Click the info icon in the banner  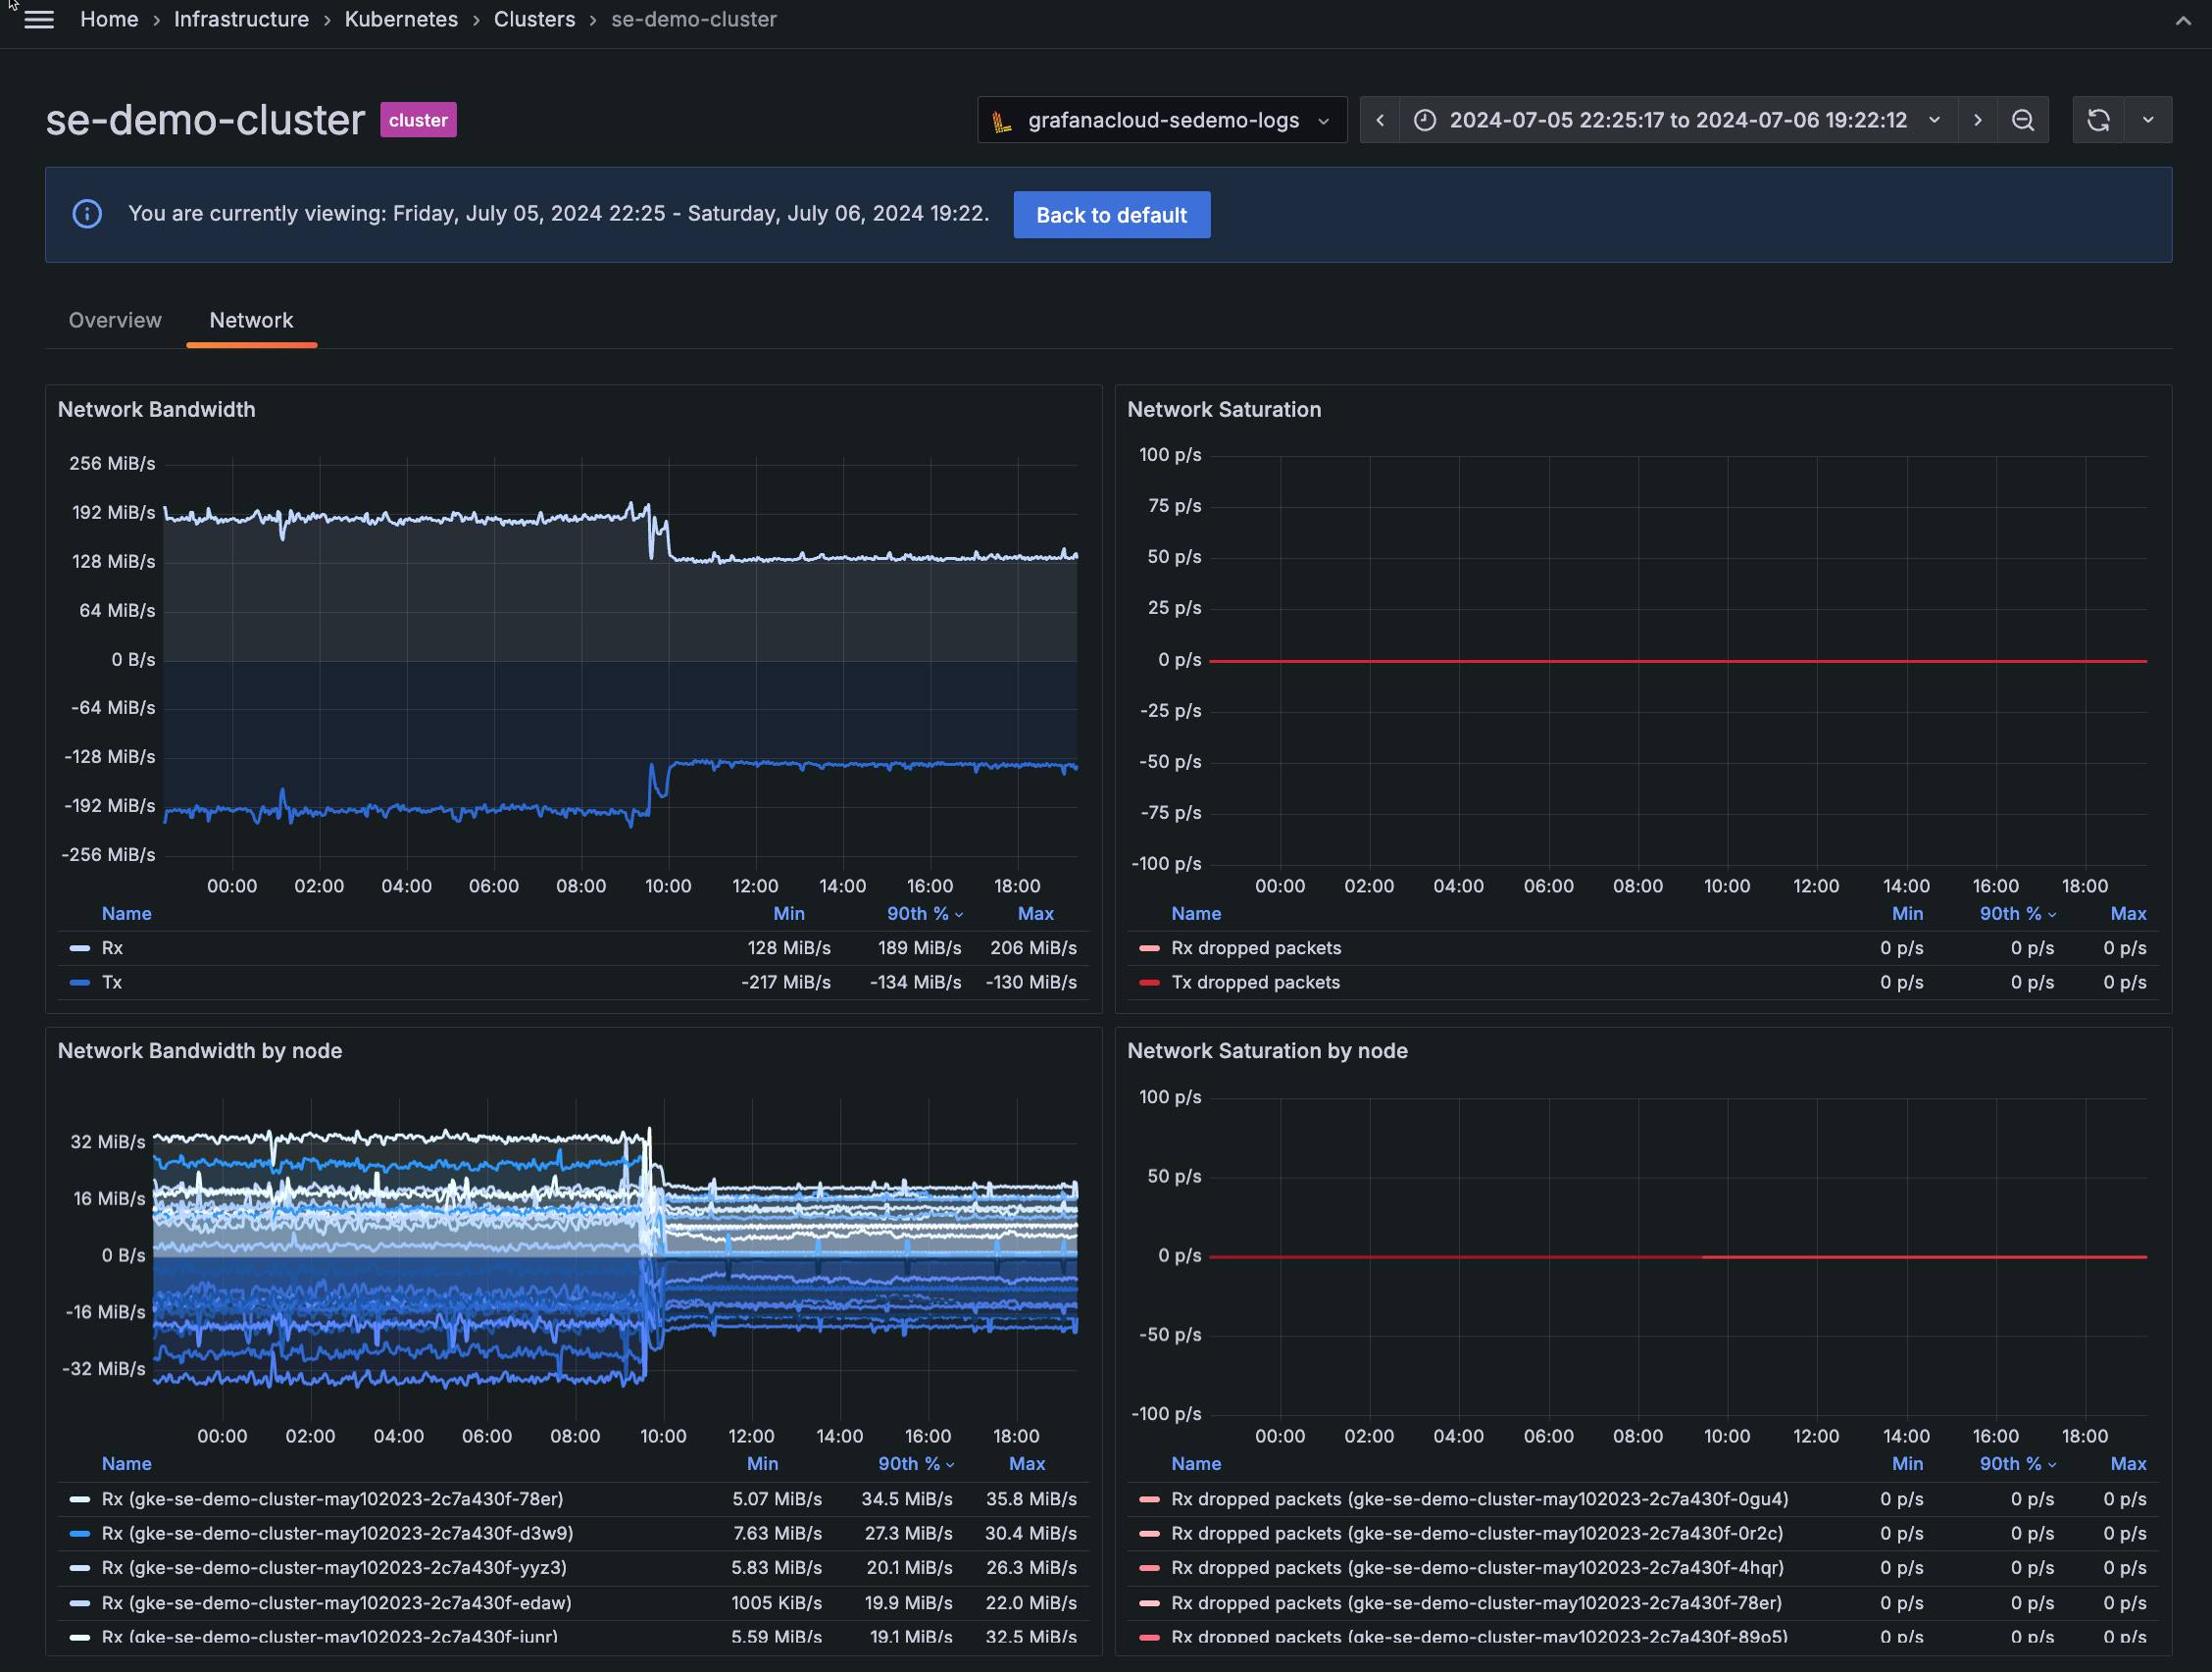(x=87, y=214)
